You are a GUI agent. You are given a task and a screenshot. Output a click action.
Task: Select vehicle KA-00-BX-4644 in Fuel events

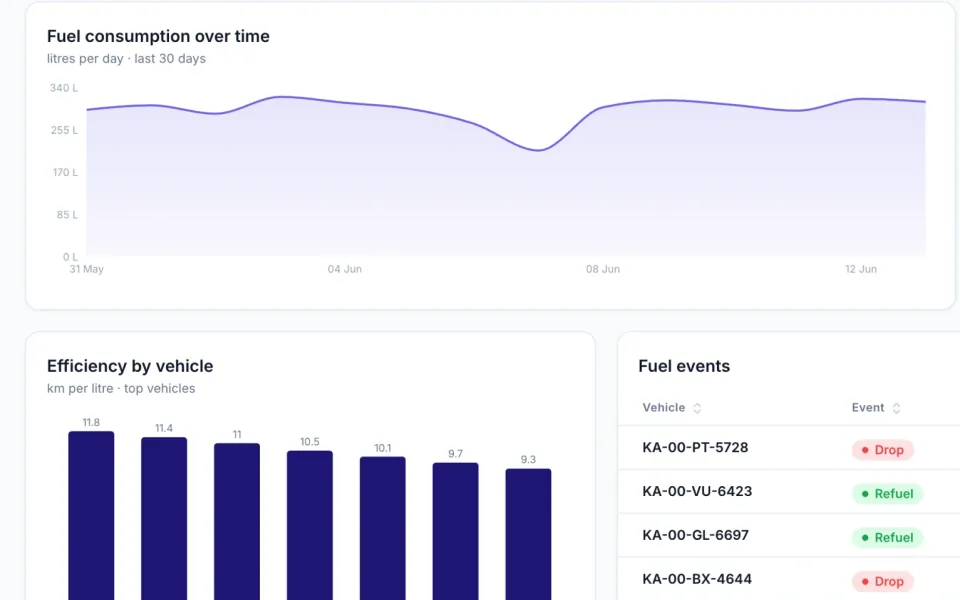(x=697, y=579)
